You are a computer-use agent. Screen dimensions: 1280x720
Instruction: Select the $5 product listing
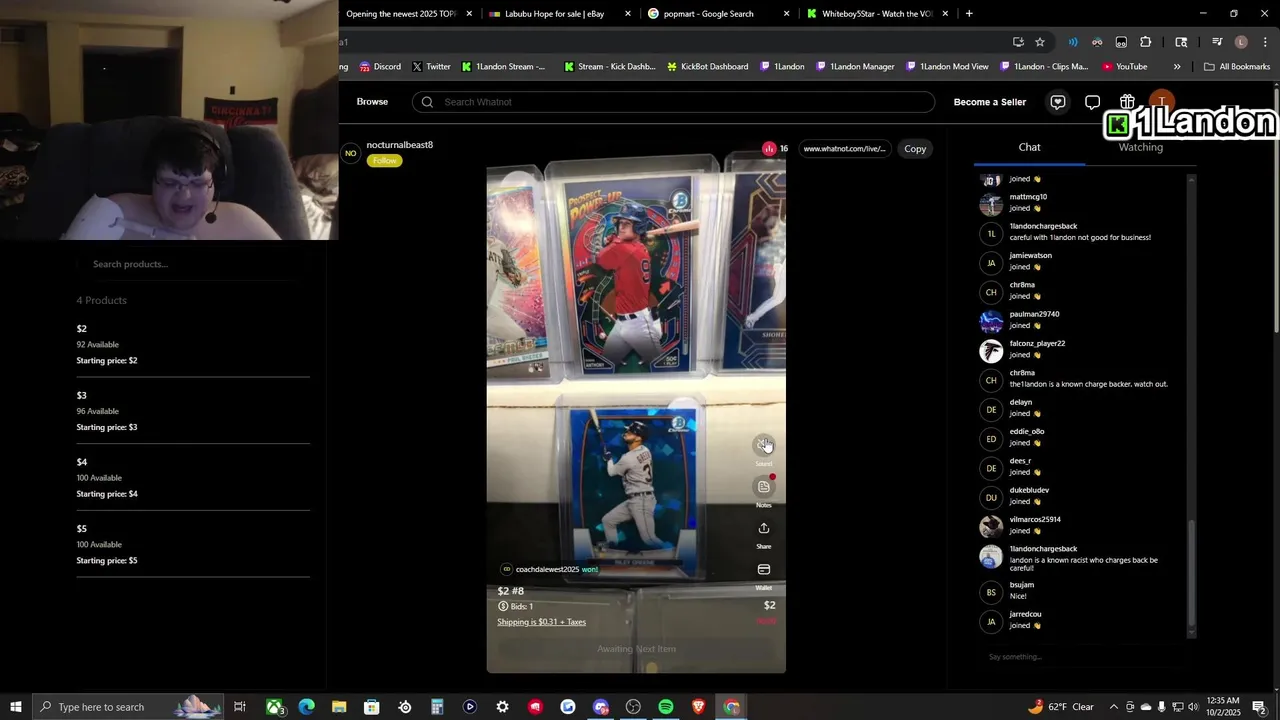pos(193,544)
